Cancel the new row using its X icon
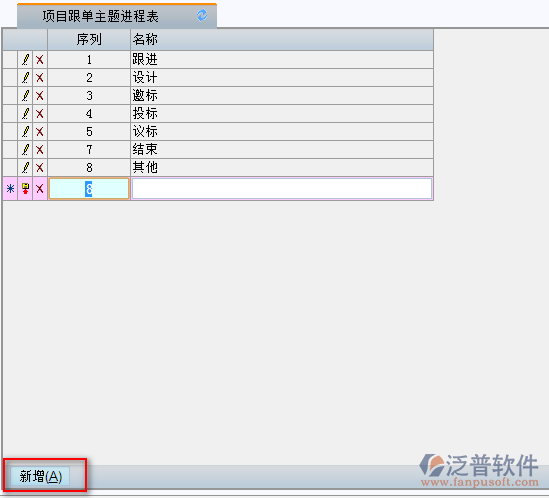 pos(40,188)
